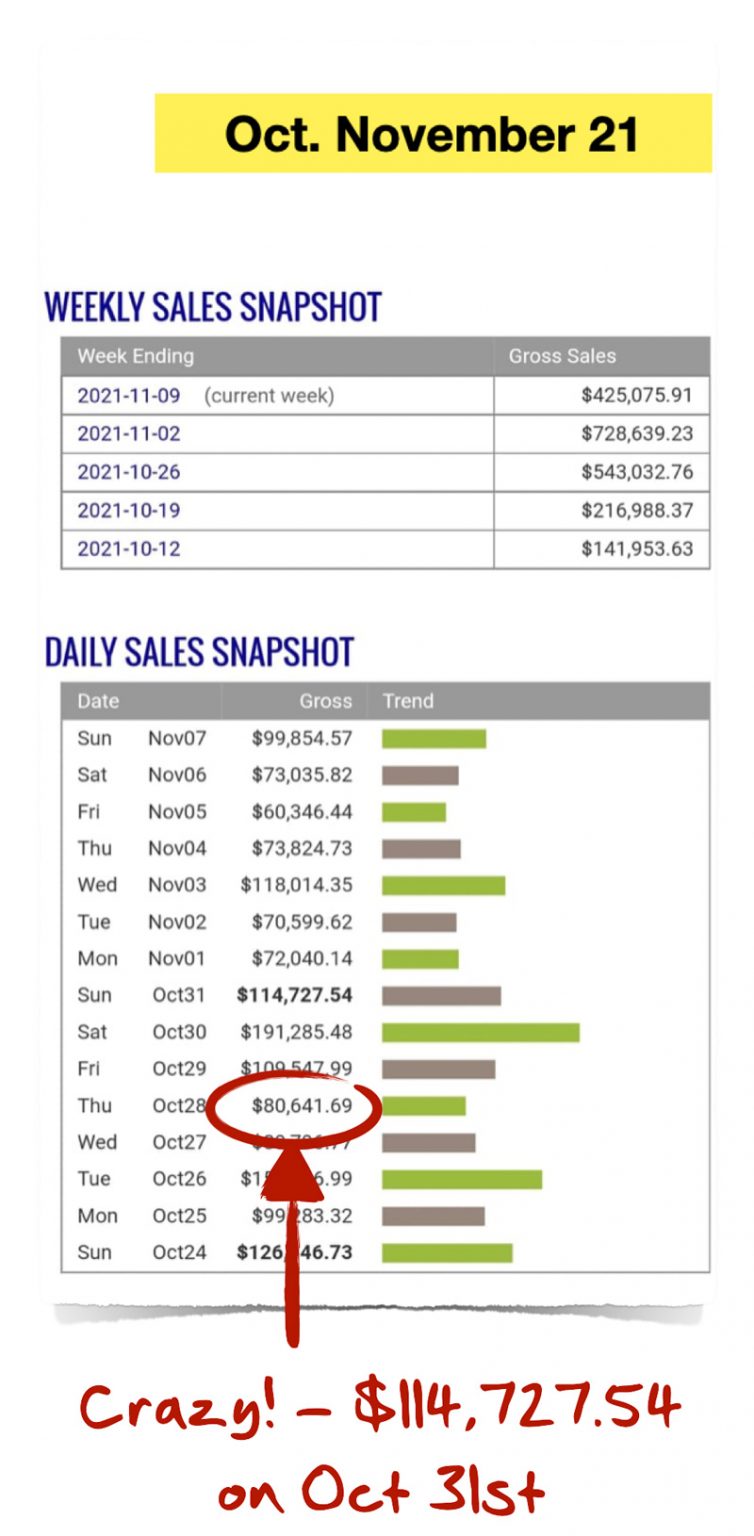Click the Gross Sales column header

click(562, 356)
